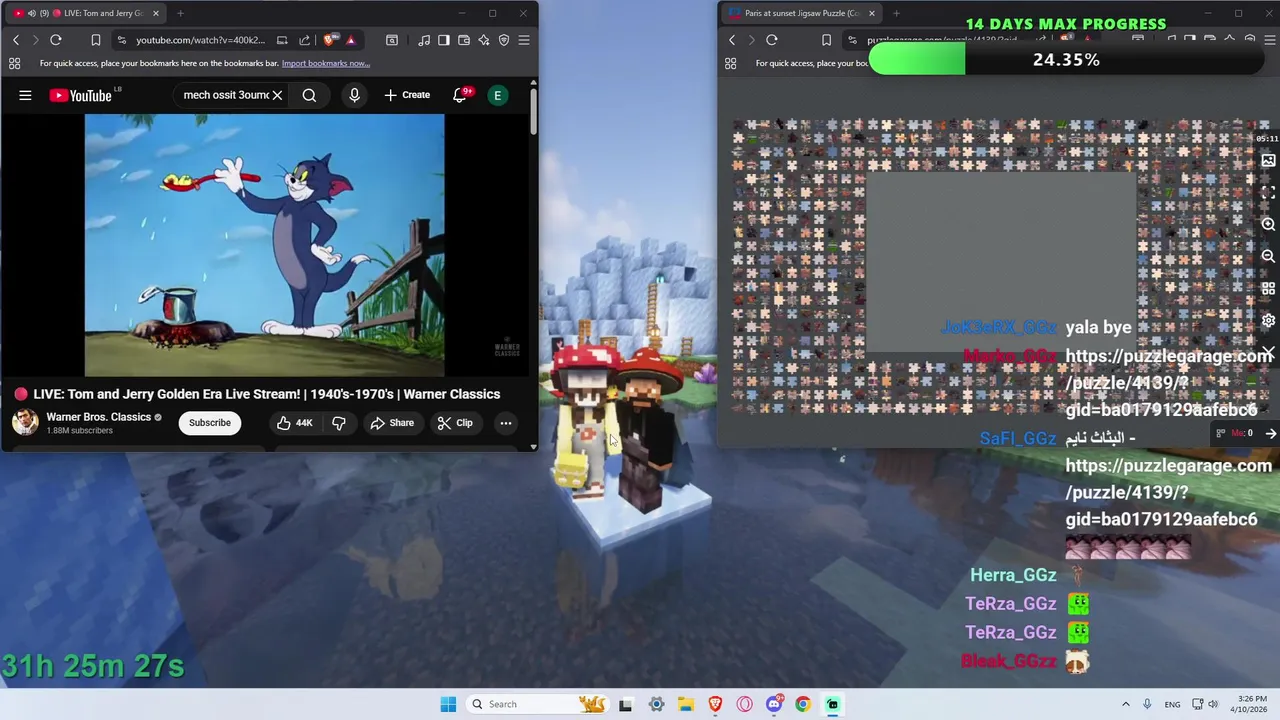1280x720 pixels.
Task: Click Brave Rewards triangle icon in YouTube window
Action: click(x=351, y=40)
